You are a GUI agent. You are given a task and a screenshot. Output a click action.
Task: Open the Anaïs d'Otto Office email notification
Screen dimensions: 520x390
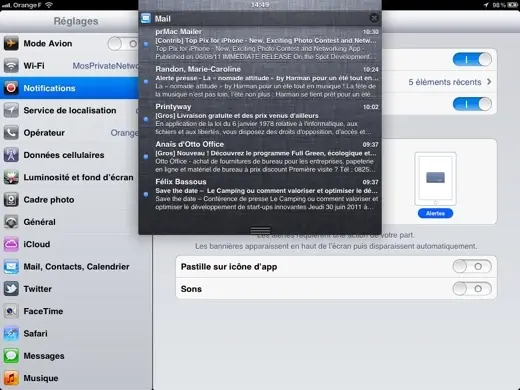(260, 157)
